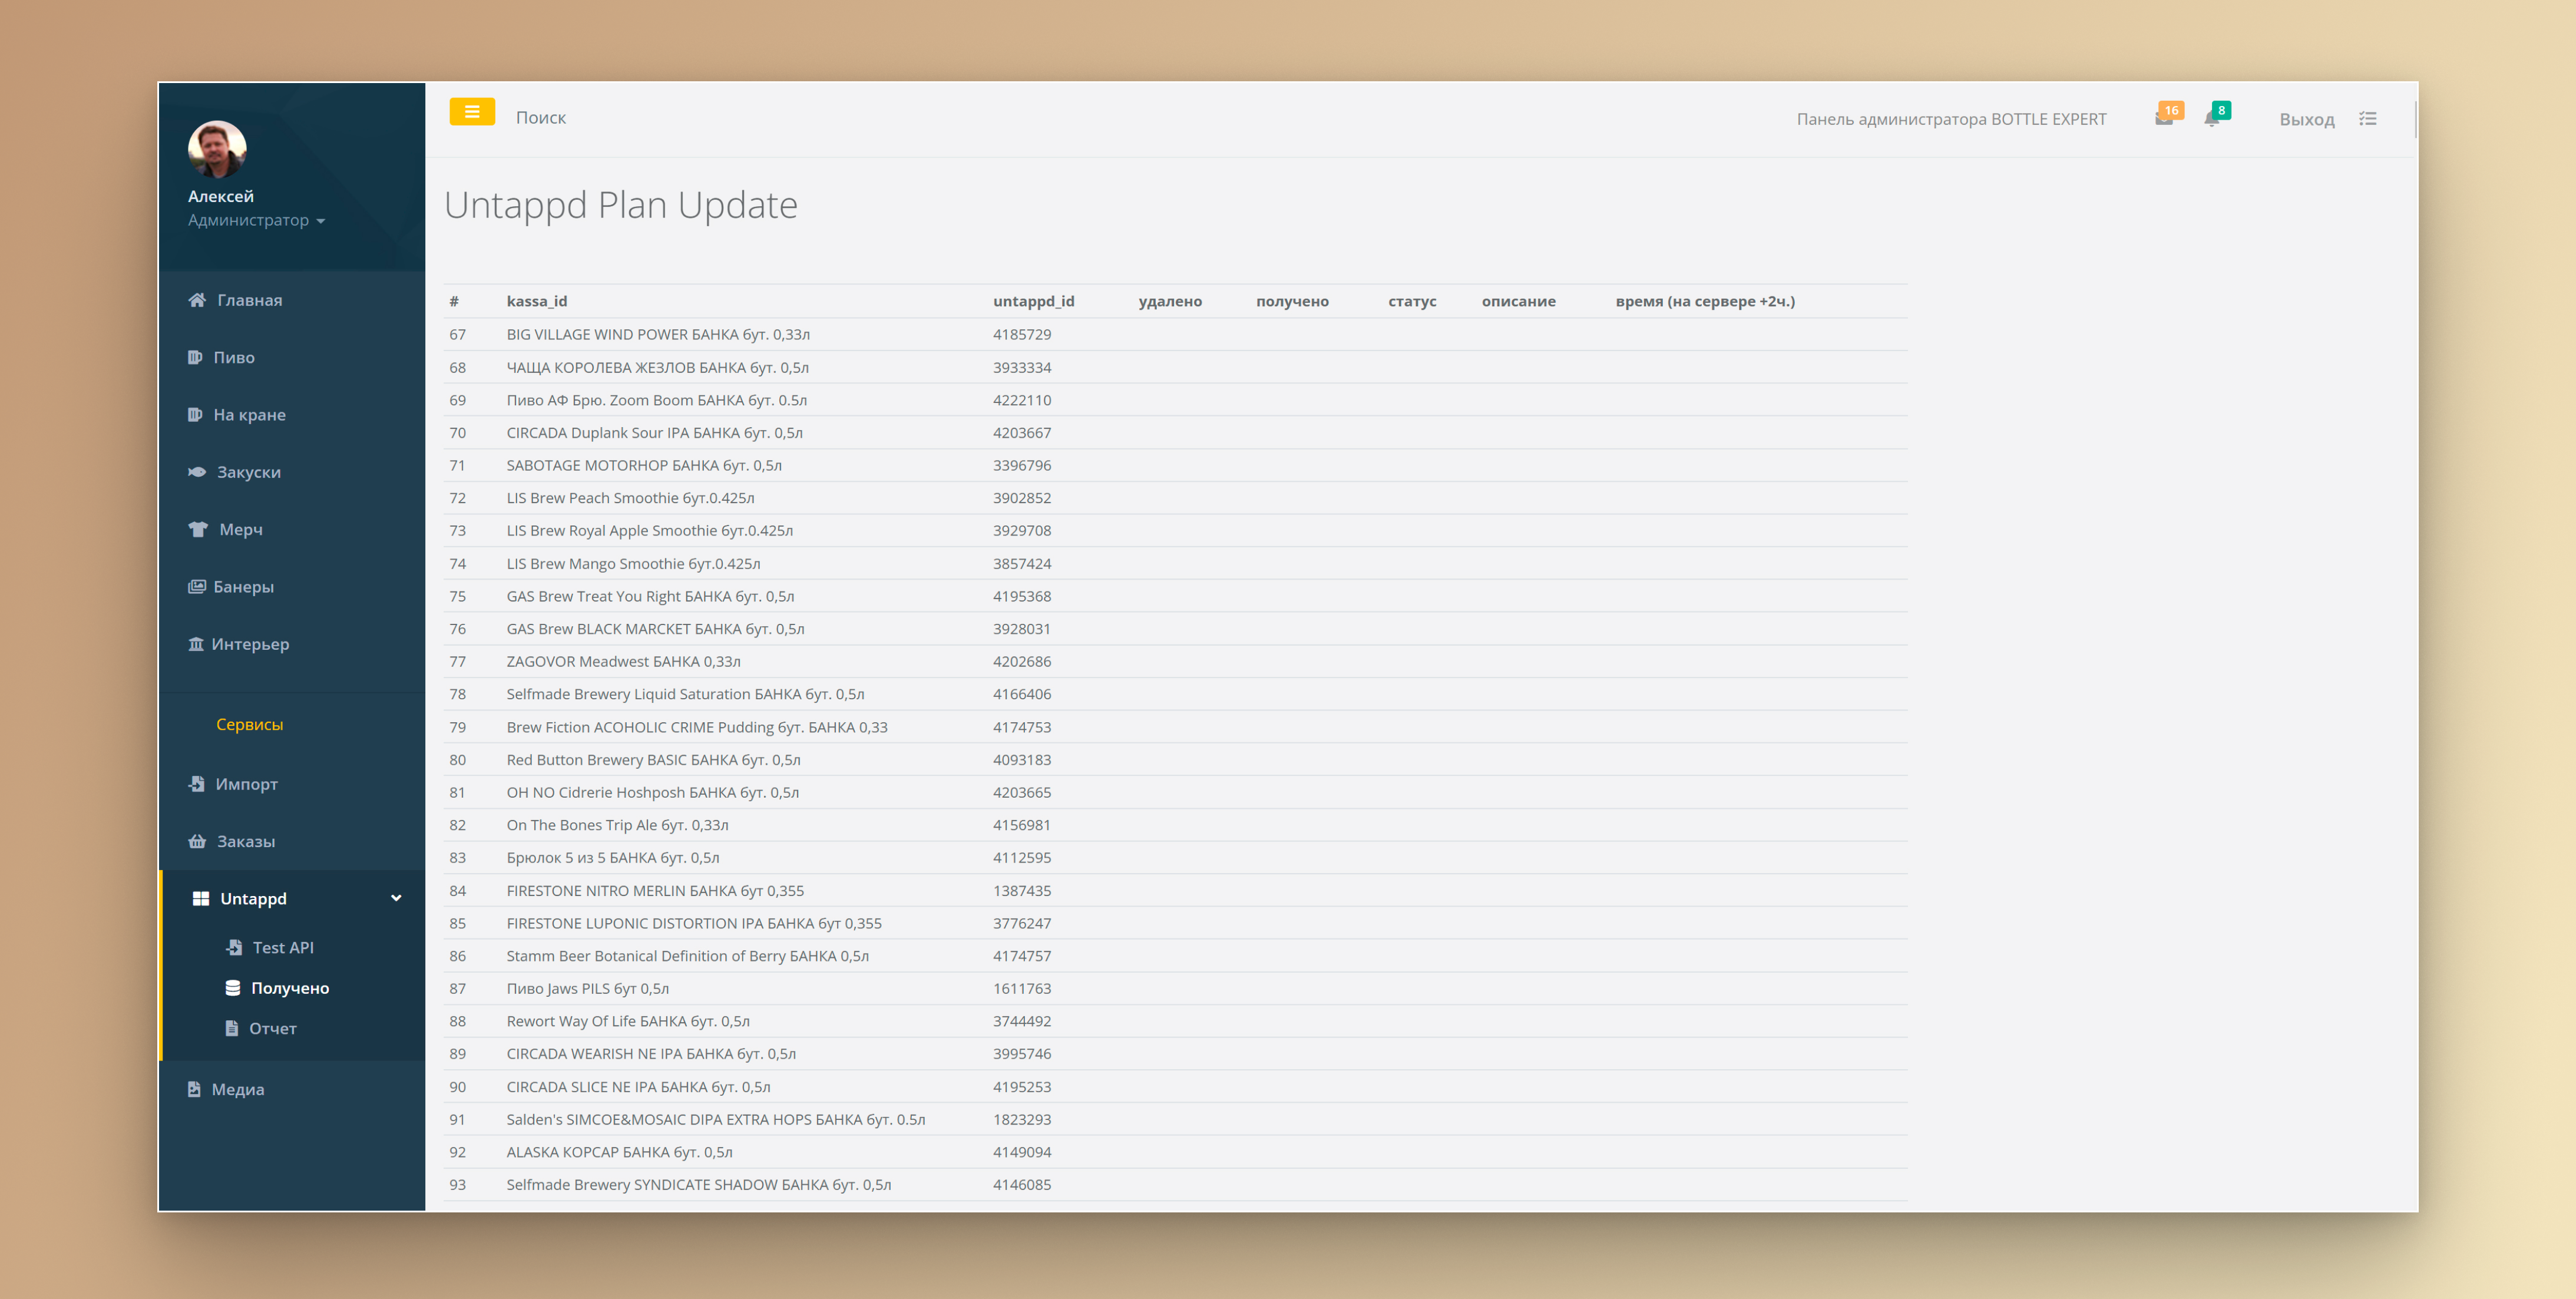Click the untappd_id column header
Image resolution: width=2576 pixels, height=1299 pixels.
pos(1033,301)
